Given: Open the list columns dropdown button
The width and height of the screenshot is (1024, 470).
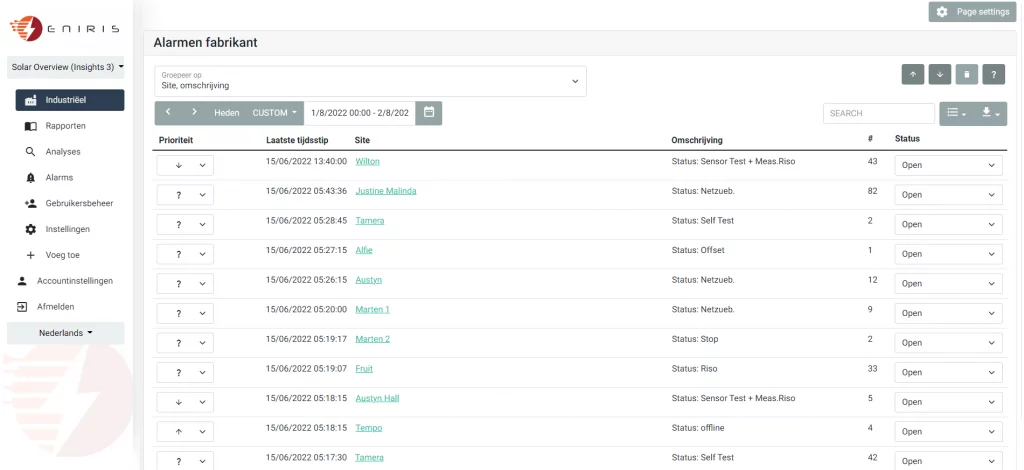Looking at the screenshot, I should coord(956,114).
